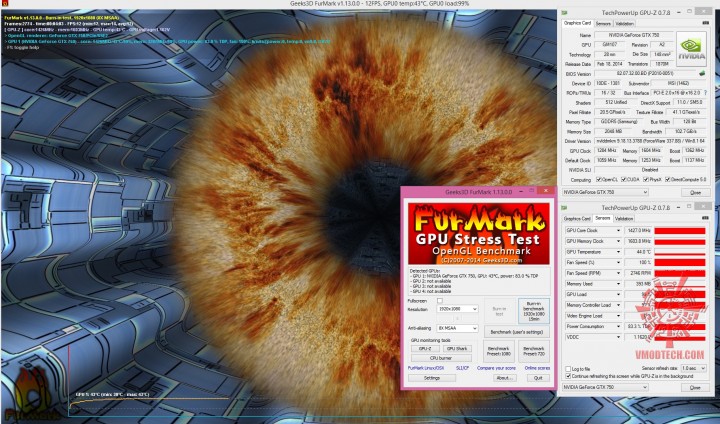The height and width of the screenshot is (424, 720).
Task: Open the SLI/CF link
Action: (462, 368)
